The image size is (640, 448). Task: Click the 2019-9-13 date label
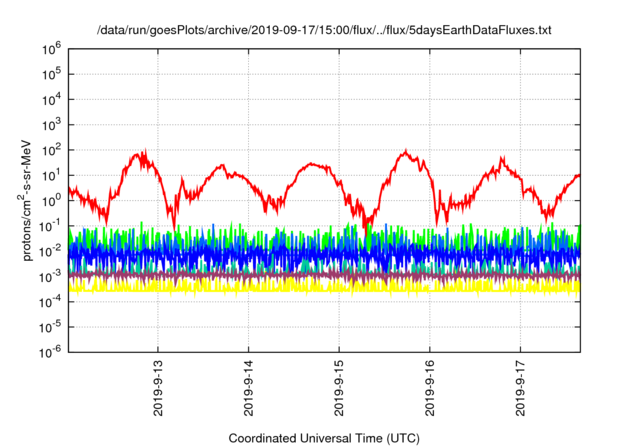(x=158, y=388)
